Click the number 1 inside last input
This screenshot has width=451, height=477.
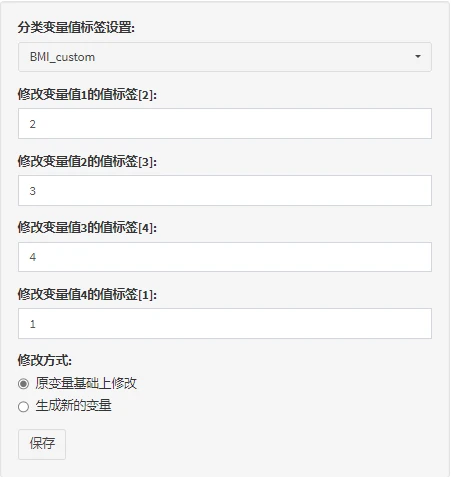pos(33,324)
